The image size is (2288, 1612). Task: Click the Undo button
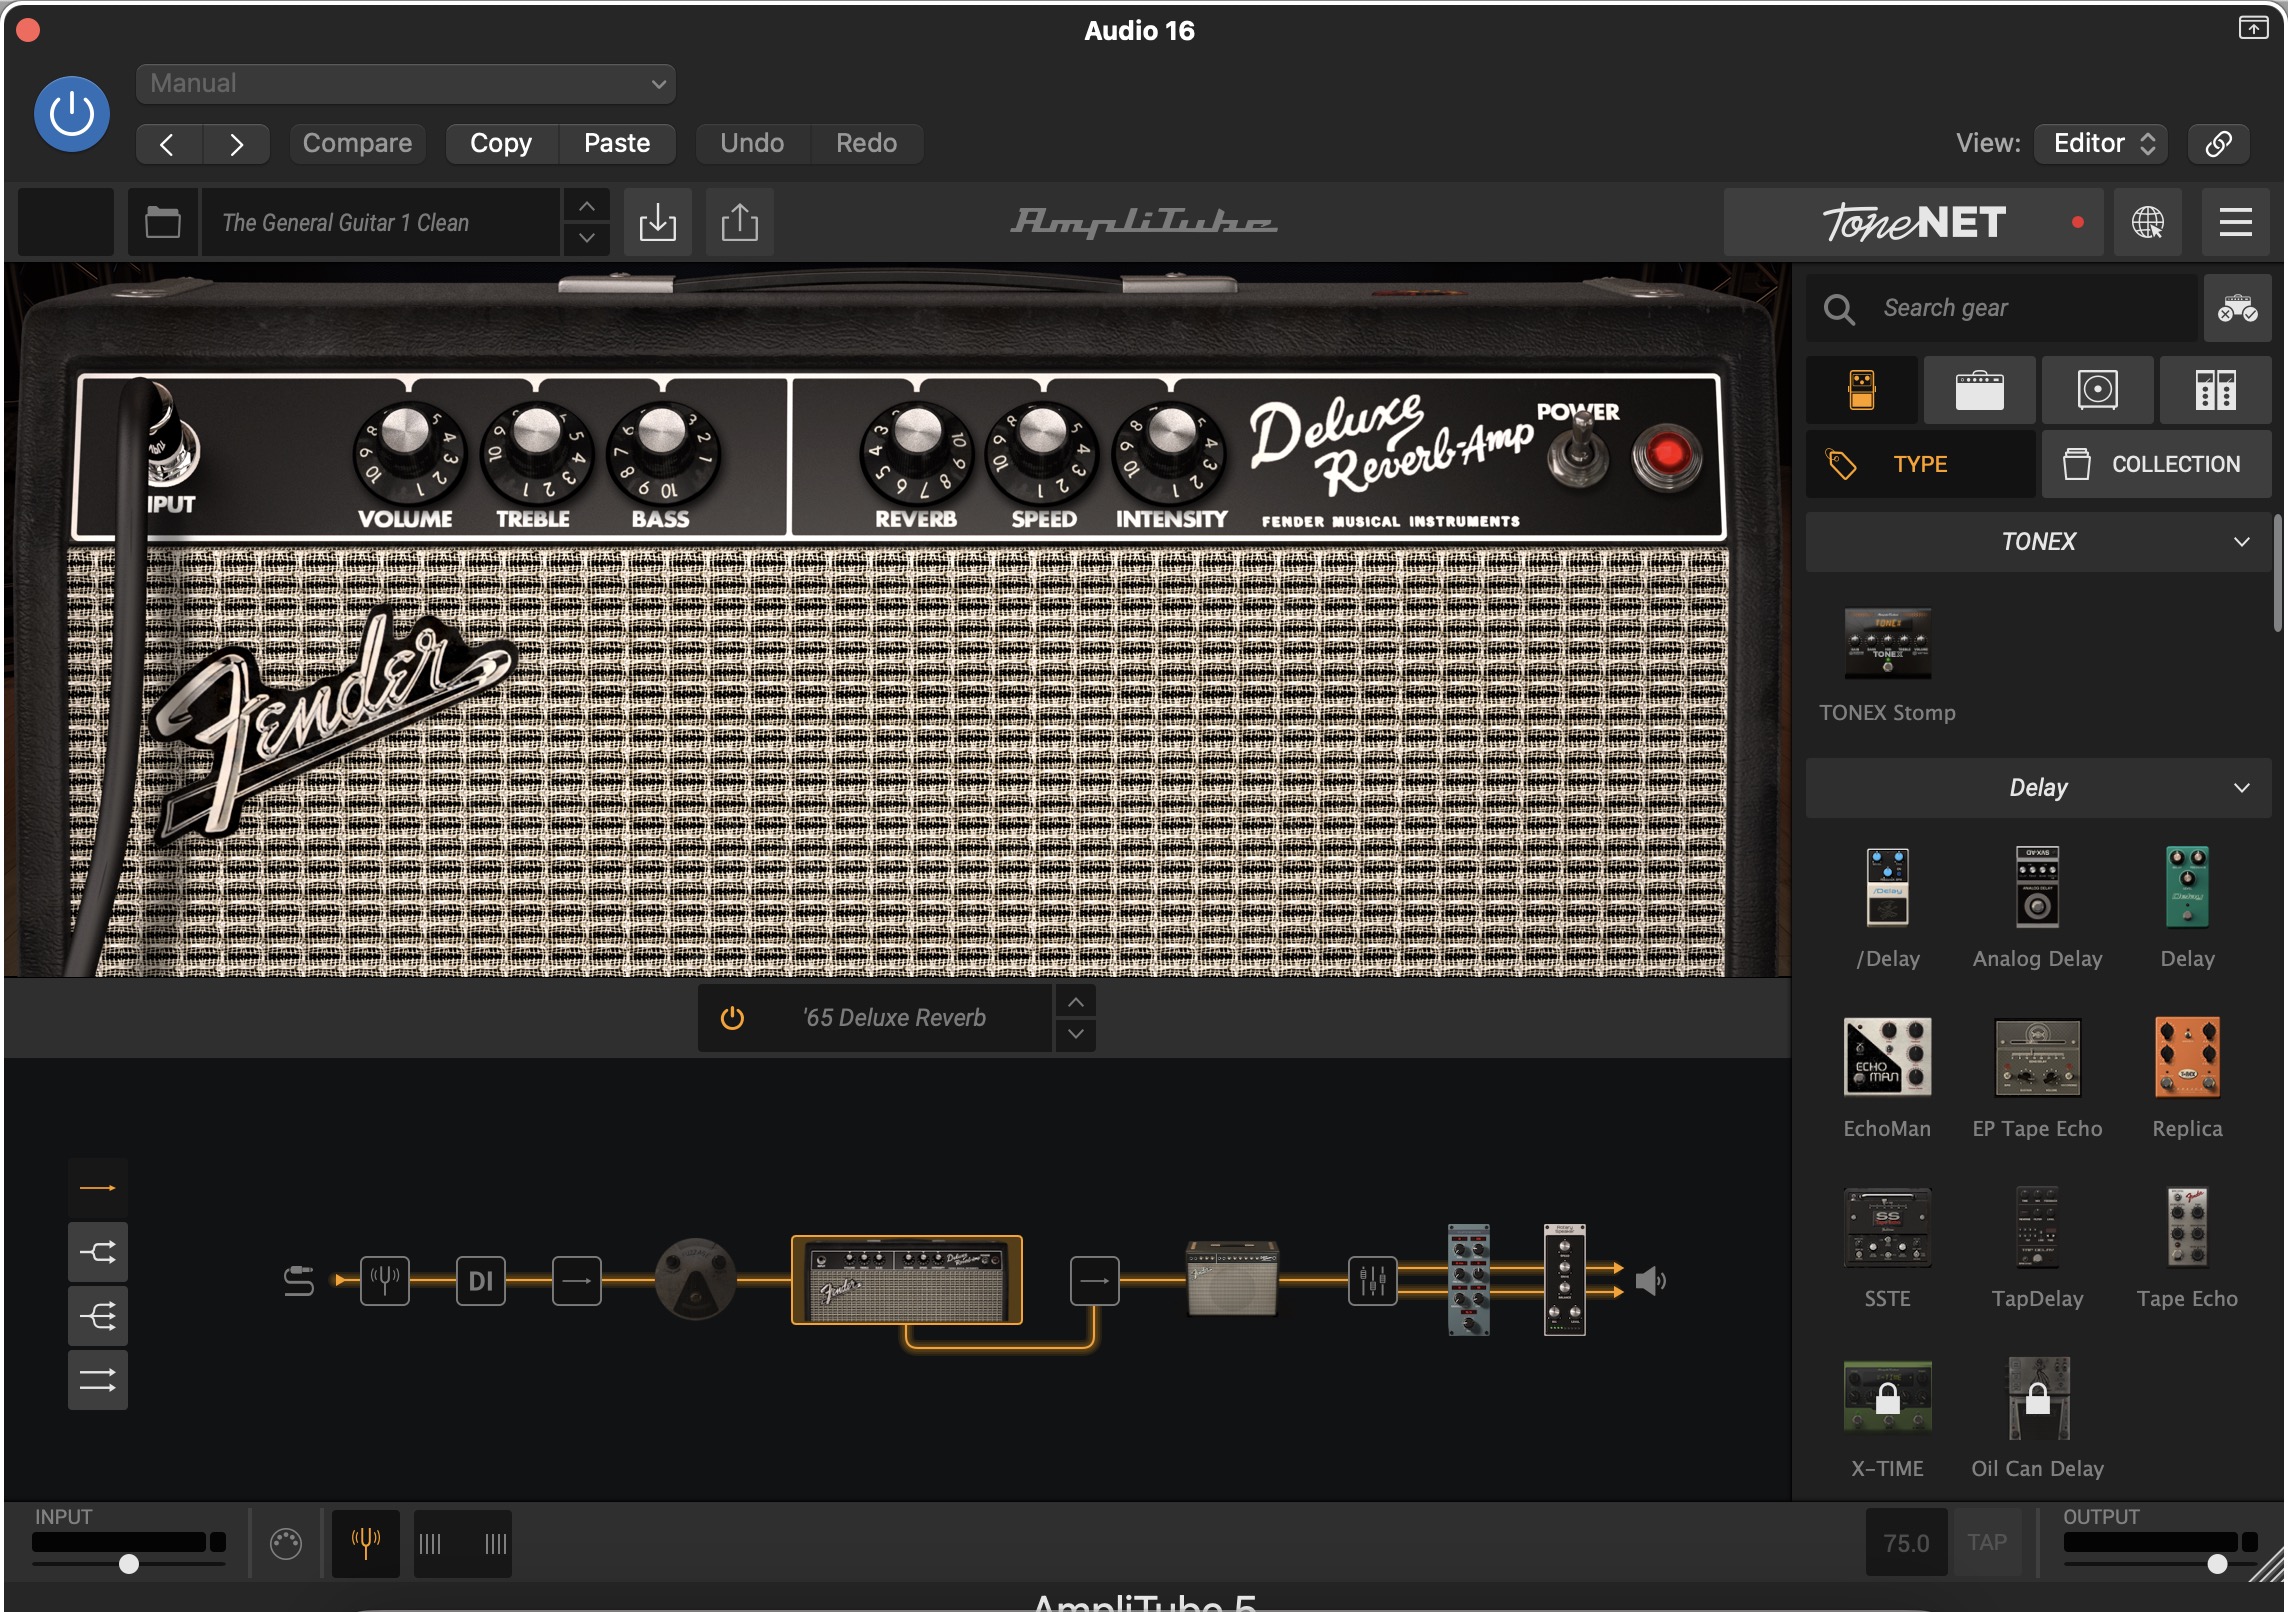tap(752, 144)
